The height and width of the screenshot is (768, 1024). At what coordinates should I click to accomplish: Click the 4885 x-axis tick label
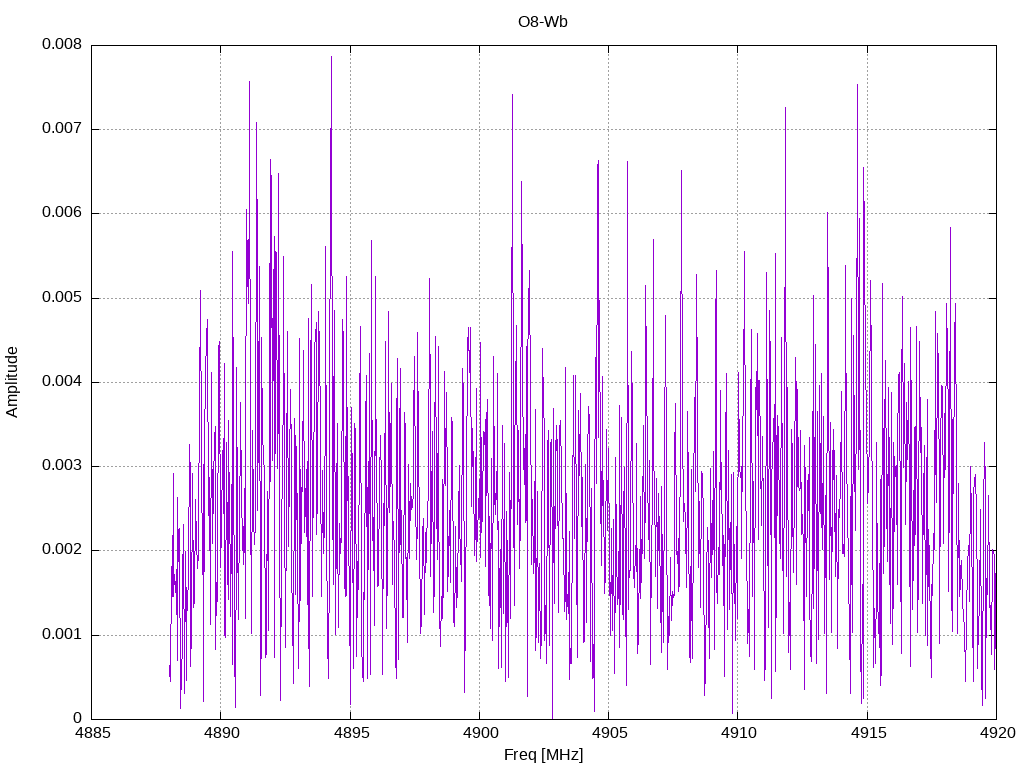[x=91, y=733]
